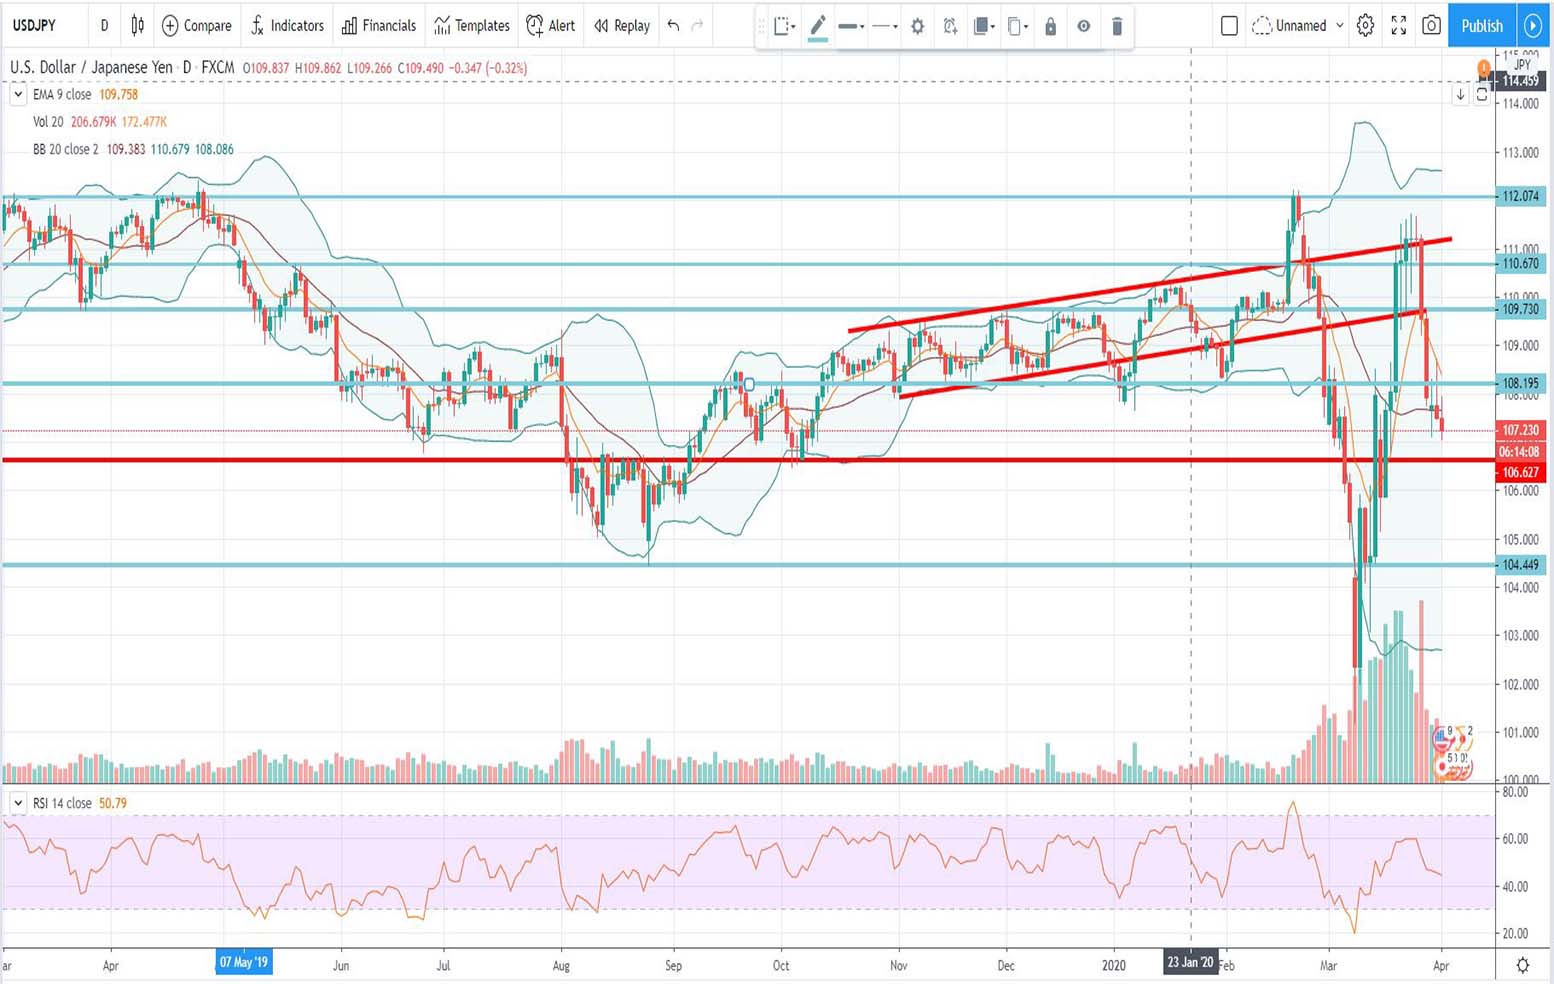Open drawing settings gear in floating toolbar
Image resolution: width=1554 pixels, height=984 pixels.
pos(917,27)
